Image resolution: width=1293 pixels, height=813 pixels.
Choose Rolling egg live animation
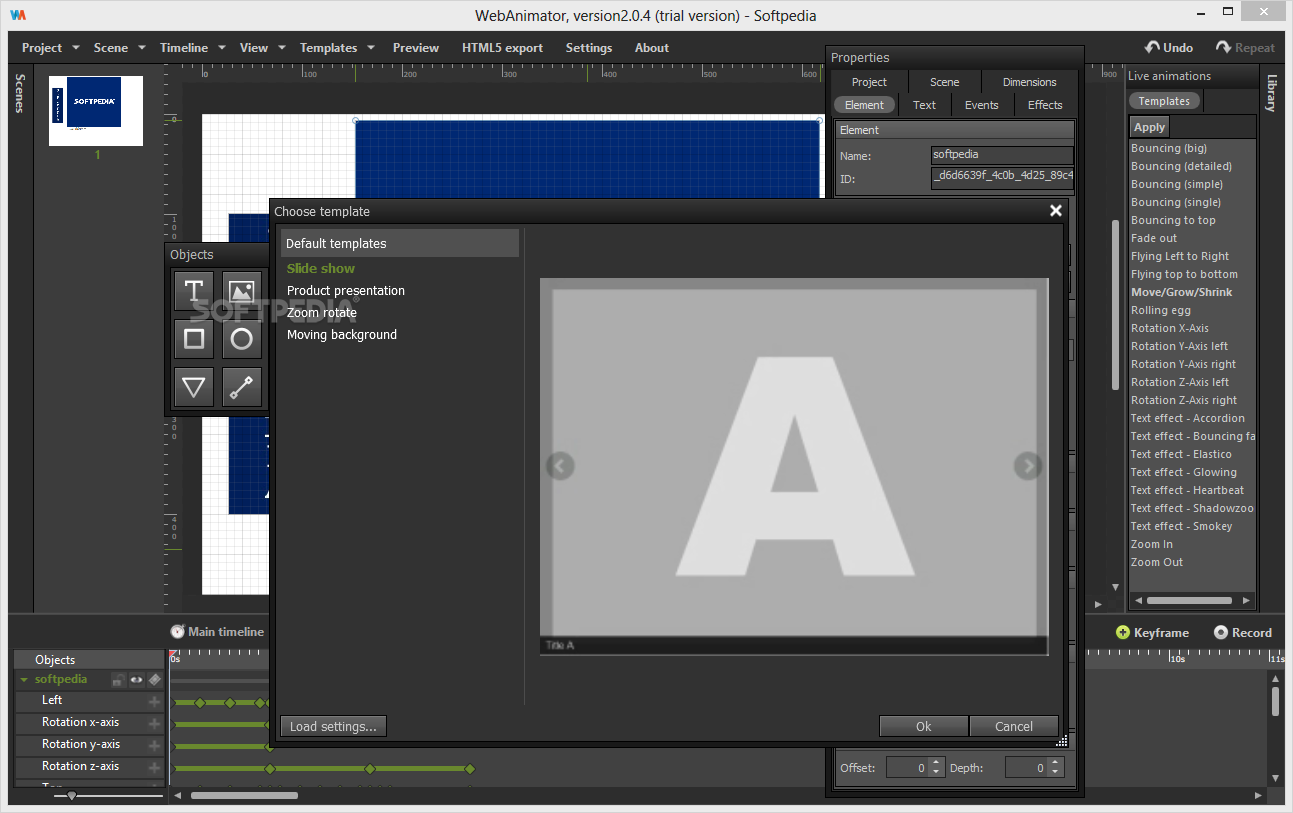pyautogui.click(x=1161, y=310)
